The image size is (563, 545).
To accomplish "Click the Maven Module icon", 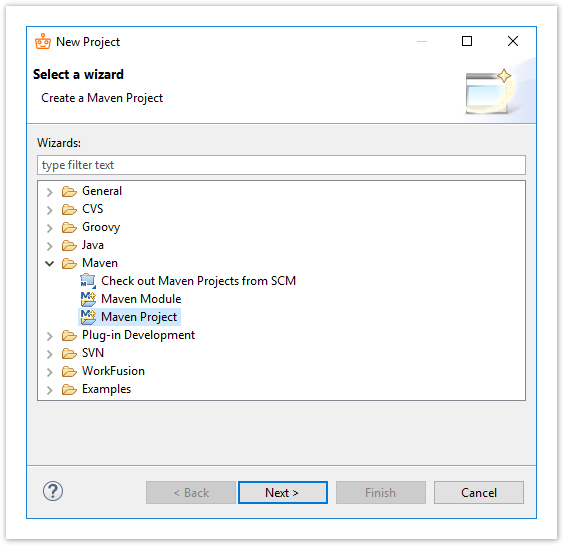I will pos(88,299).
